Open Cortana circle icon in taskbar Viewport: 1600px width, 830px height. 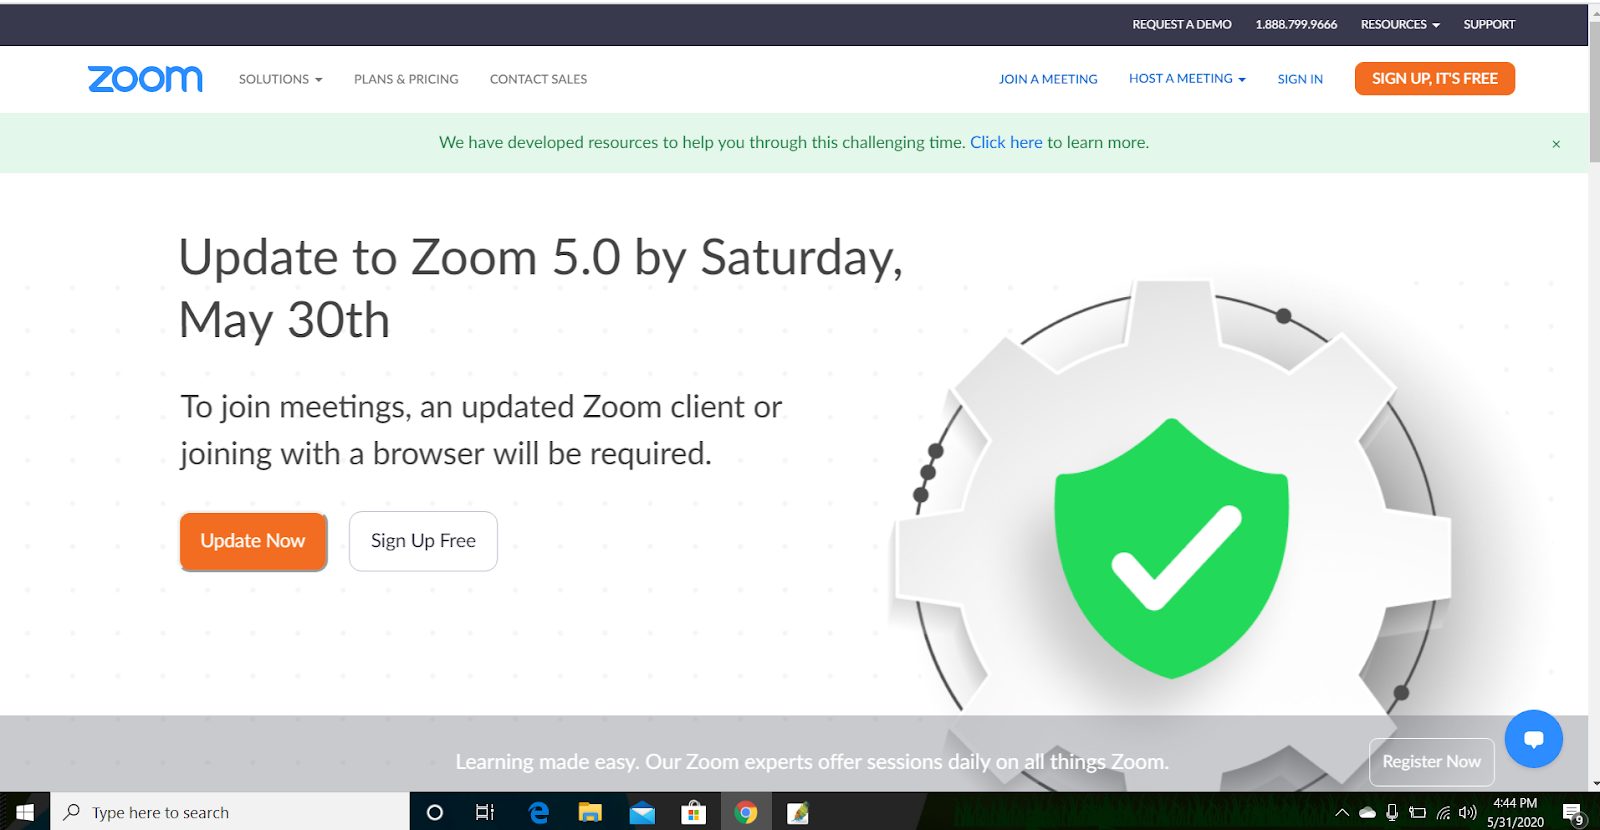(434, 812)
